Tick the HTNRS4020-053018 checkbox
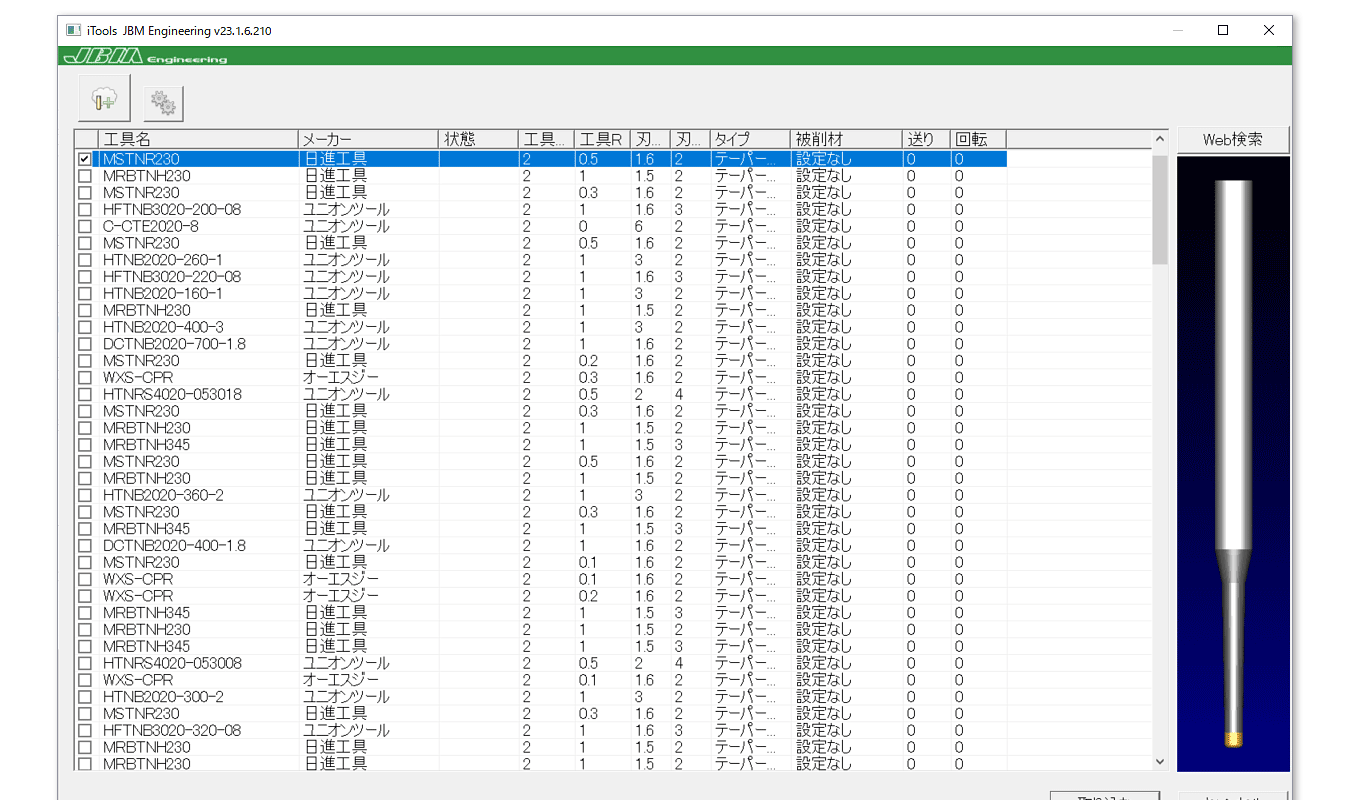Viewport: 1350px width, 800px height. [x=85, y=395]
